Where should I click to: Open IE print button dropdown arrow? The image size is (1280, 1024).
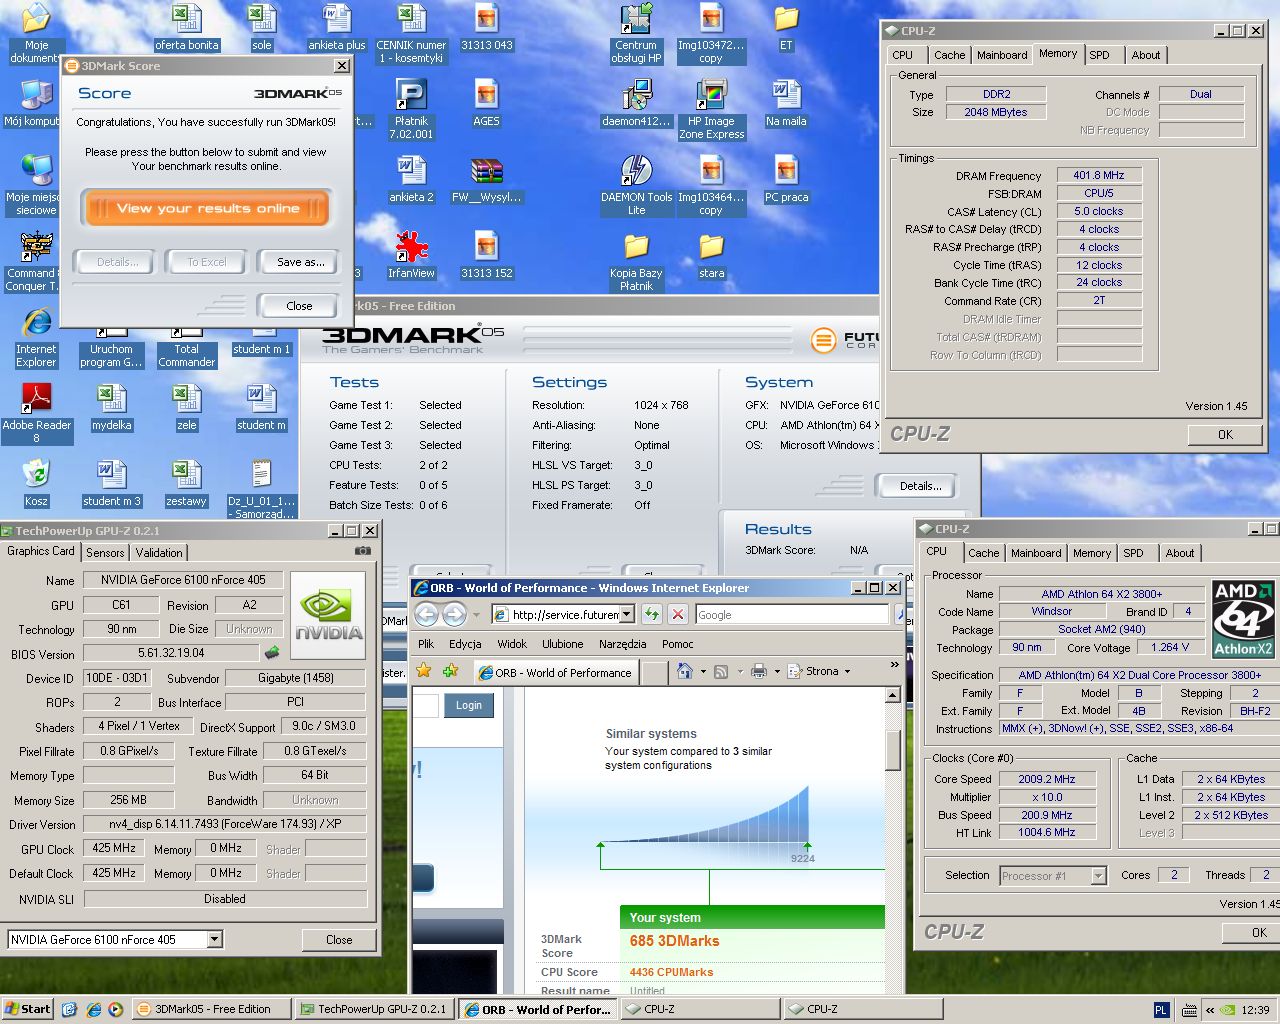click(776, 671)
